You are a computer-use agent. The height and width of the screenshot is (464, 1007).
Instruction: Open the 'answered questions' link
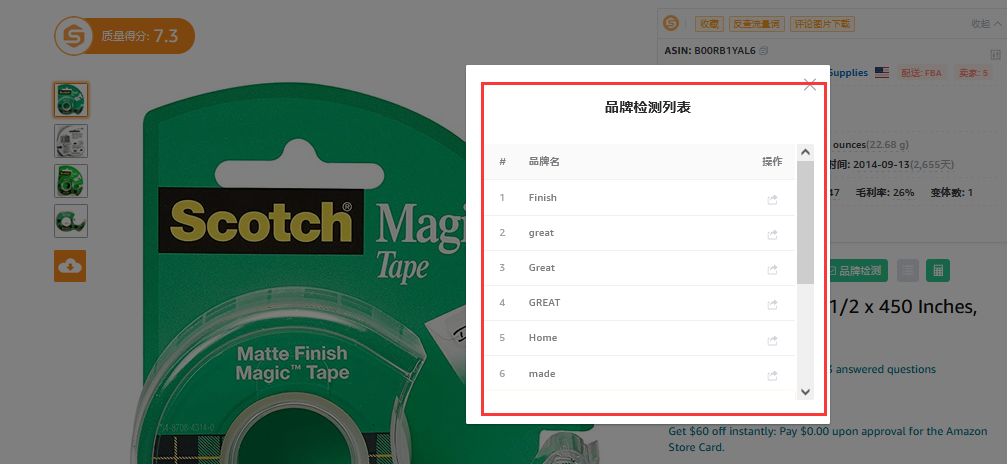pyautogui.click(x=880, y=369)
